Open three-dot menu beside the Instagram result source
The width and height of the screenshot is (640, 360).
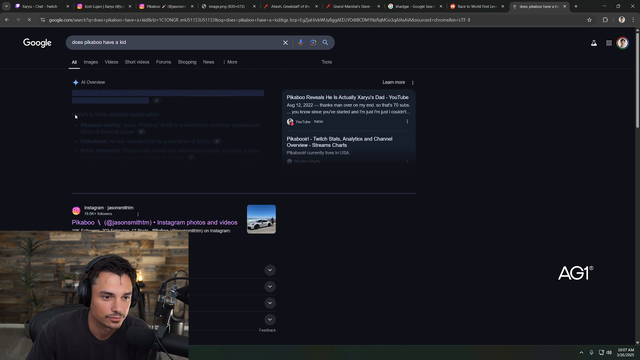tap(138, 214)
